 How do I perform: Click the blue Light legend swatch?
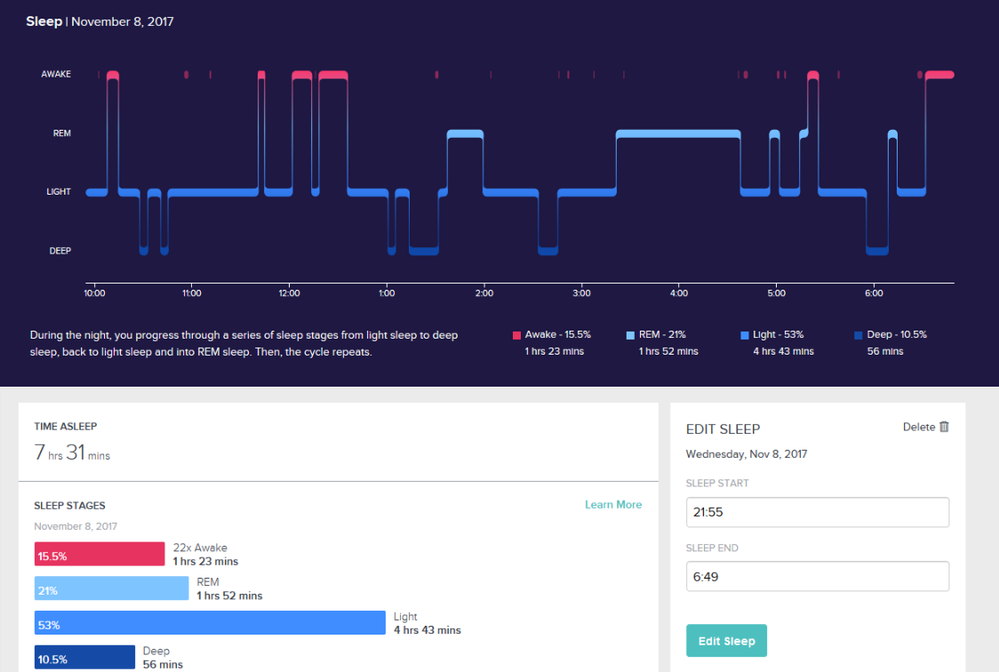[x=745, y=336]
